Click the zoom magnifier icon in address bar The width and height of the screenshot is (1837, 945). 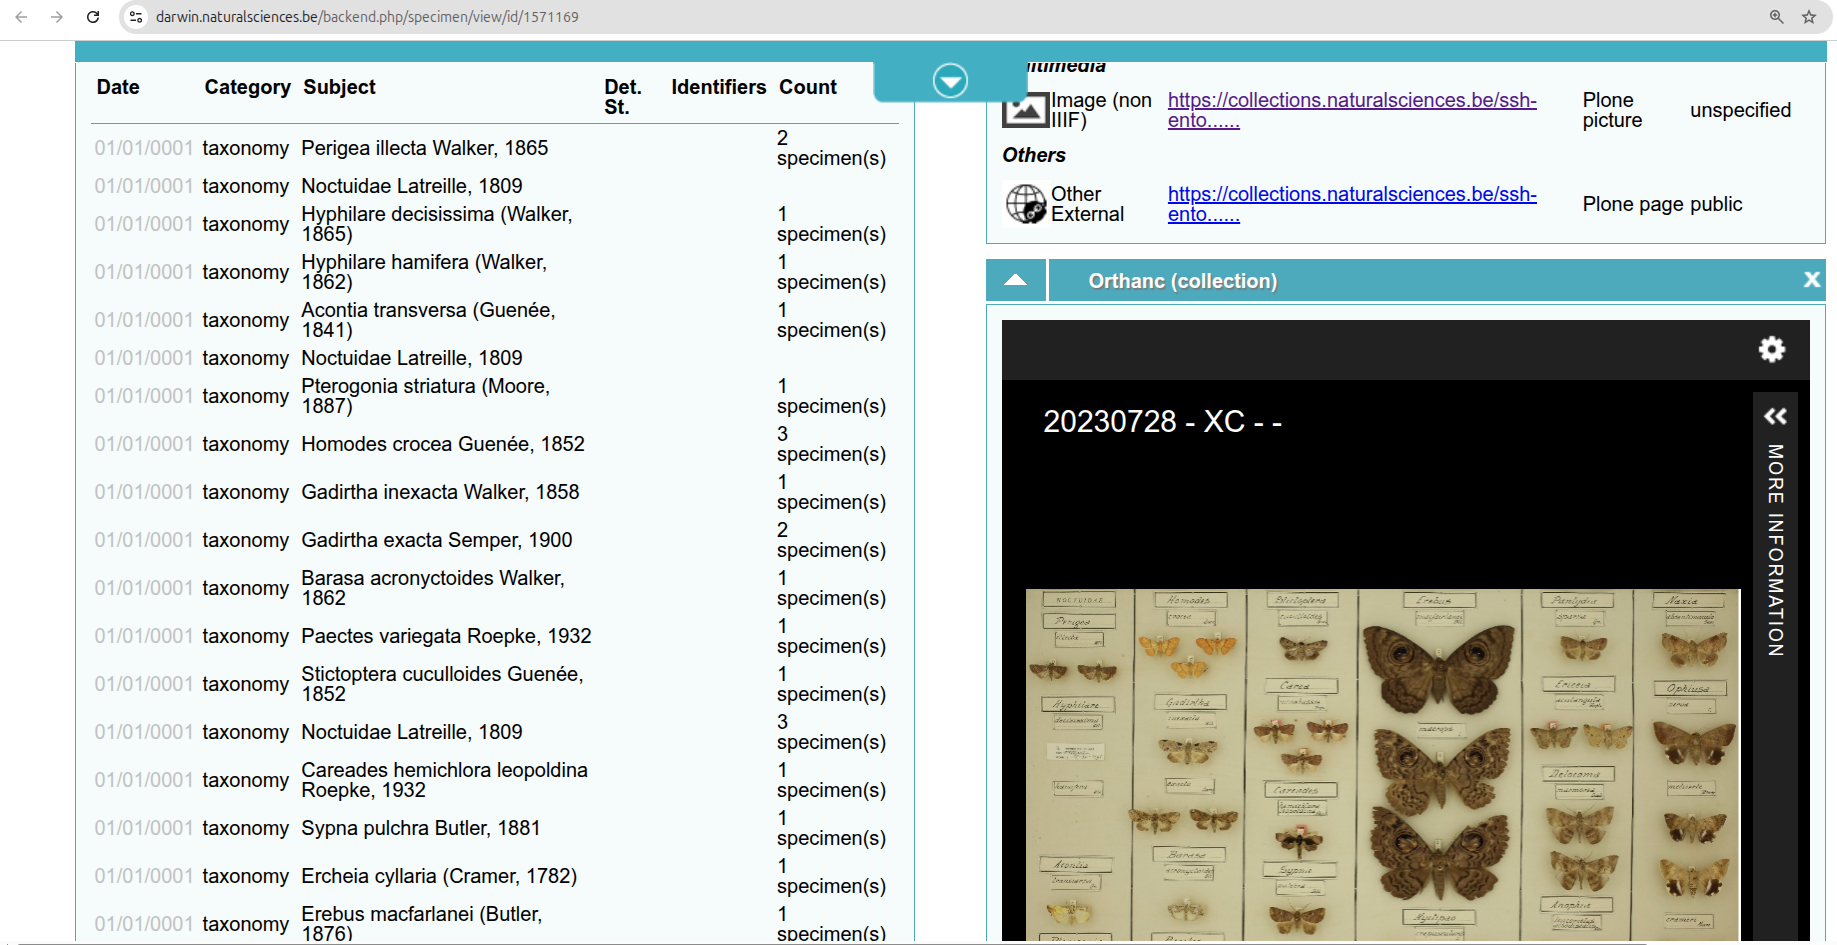point(1777,17)
